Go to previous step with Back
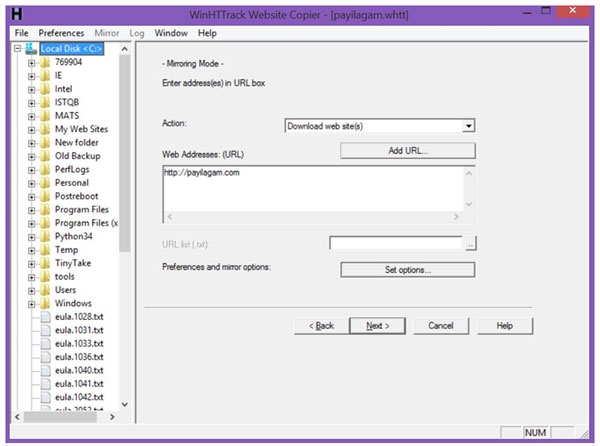600x446 pixels. 321,326
